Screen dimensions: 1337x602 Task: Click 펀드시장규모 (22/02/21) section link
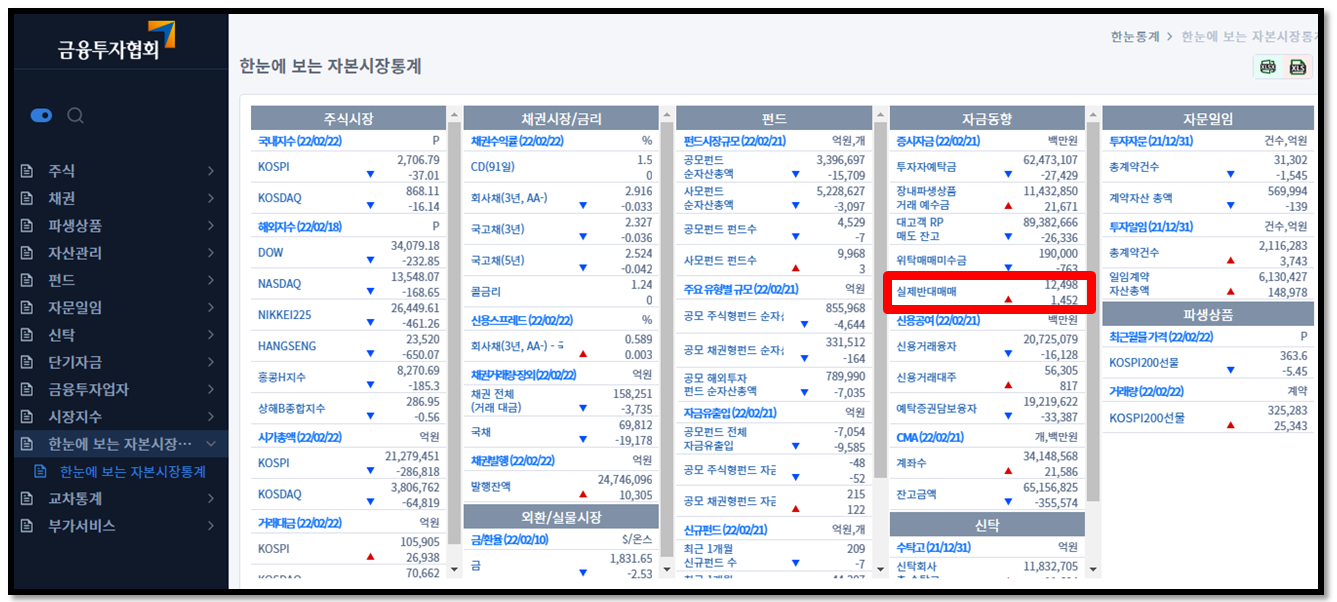pyautogui.click(x=734, y=141)
